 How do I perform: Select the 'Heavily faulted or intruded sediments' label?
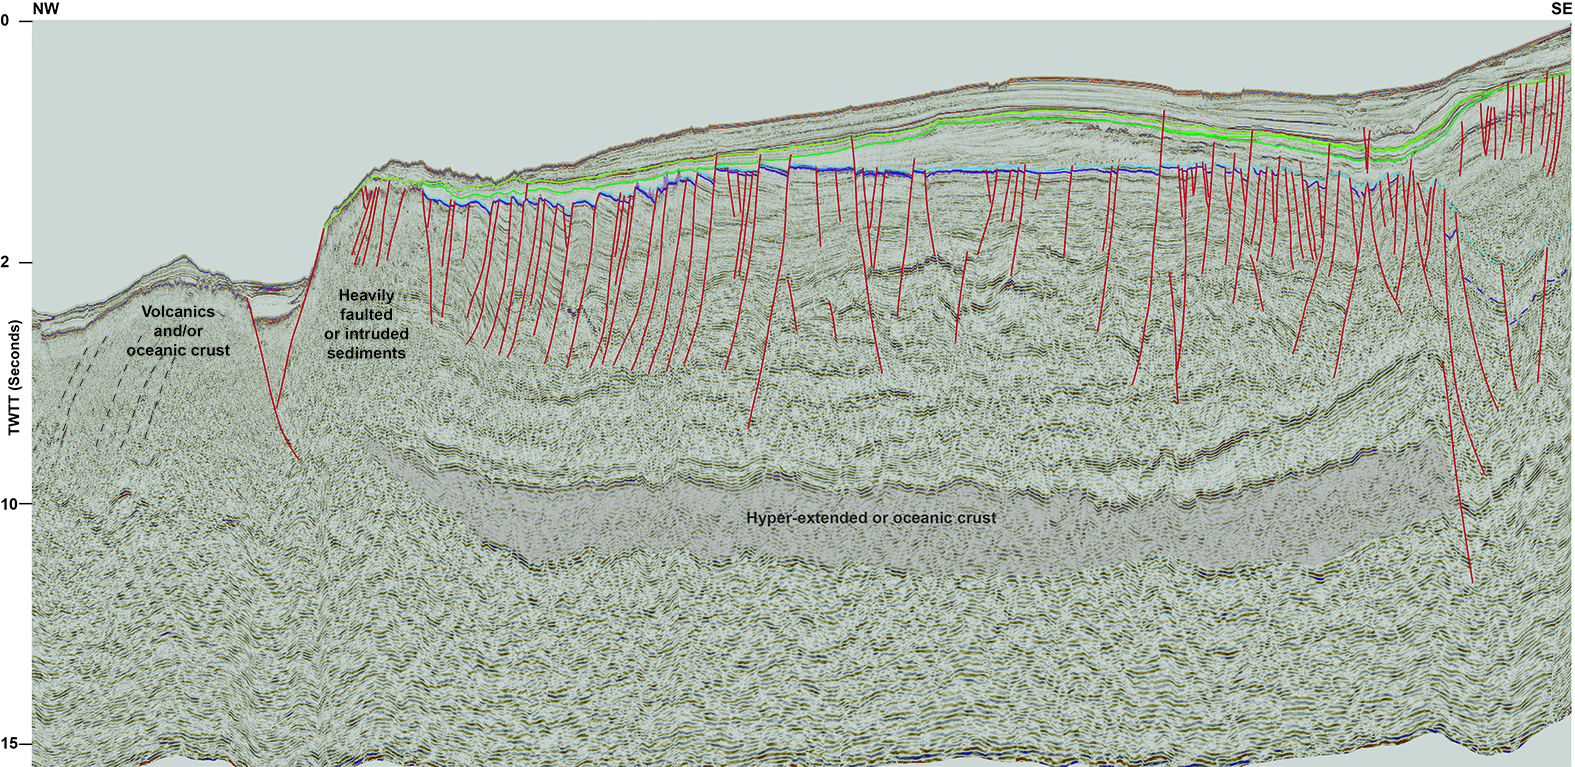coord(366,324)
